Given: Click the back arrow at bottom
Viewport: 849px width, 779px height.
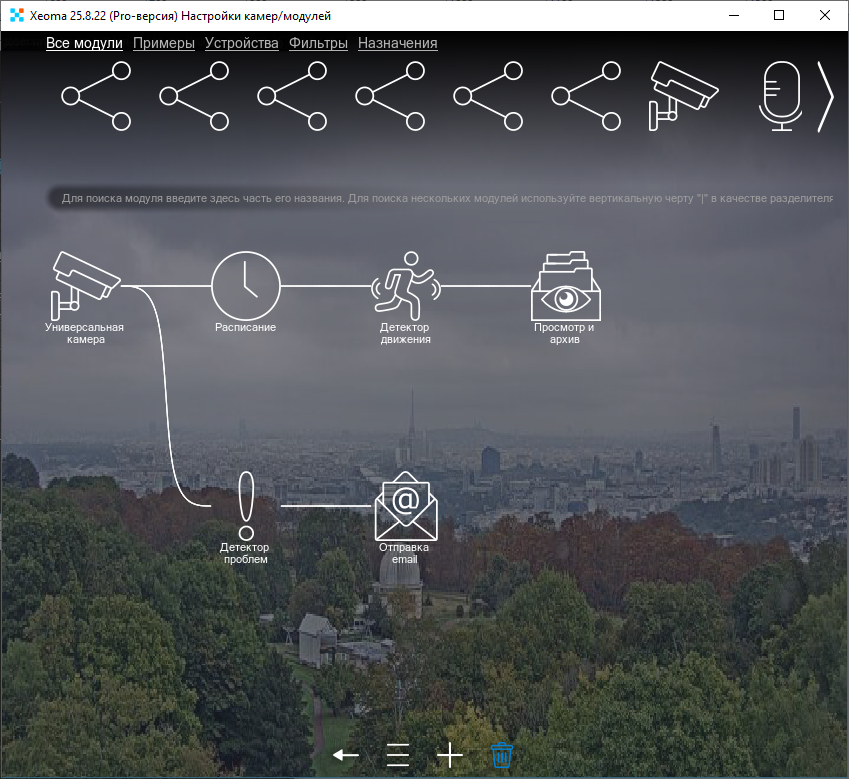Looking at the screenshot, I should (x=345, y=755).
